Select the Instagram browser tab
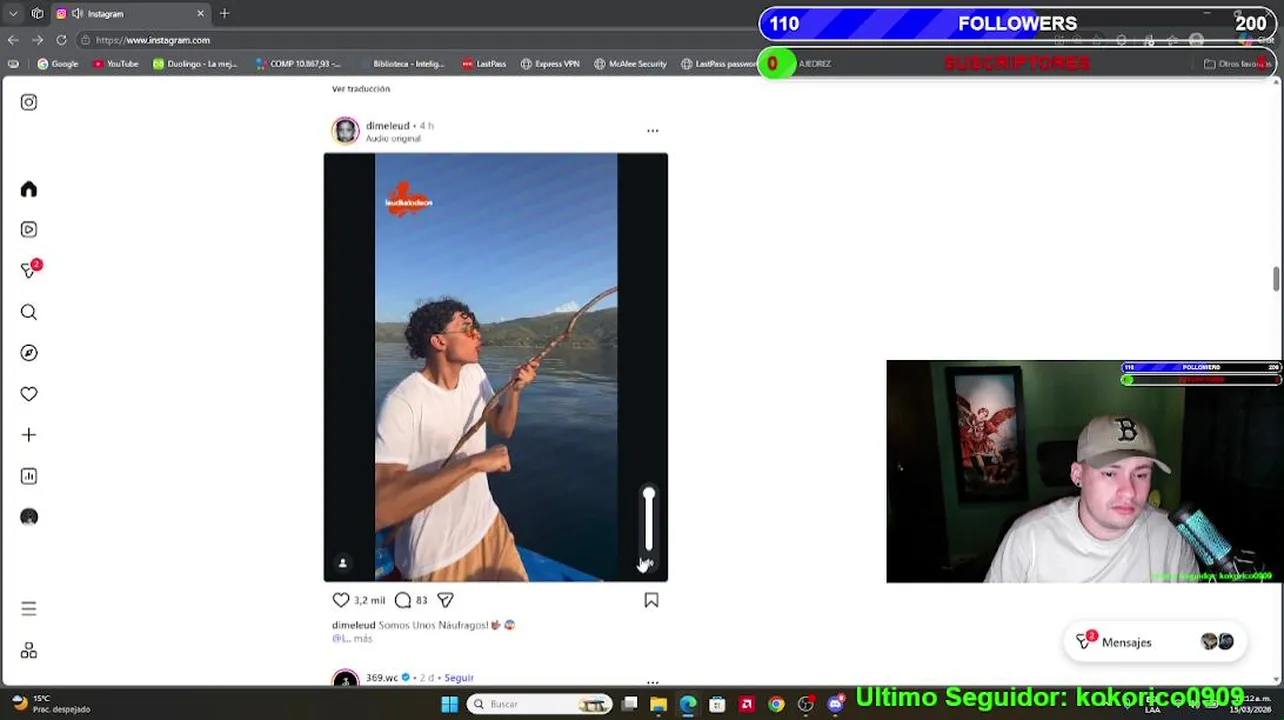The image size is (1284, 720). (130, 14)
